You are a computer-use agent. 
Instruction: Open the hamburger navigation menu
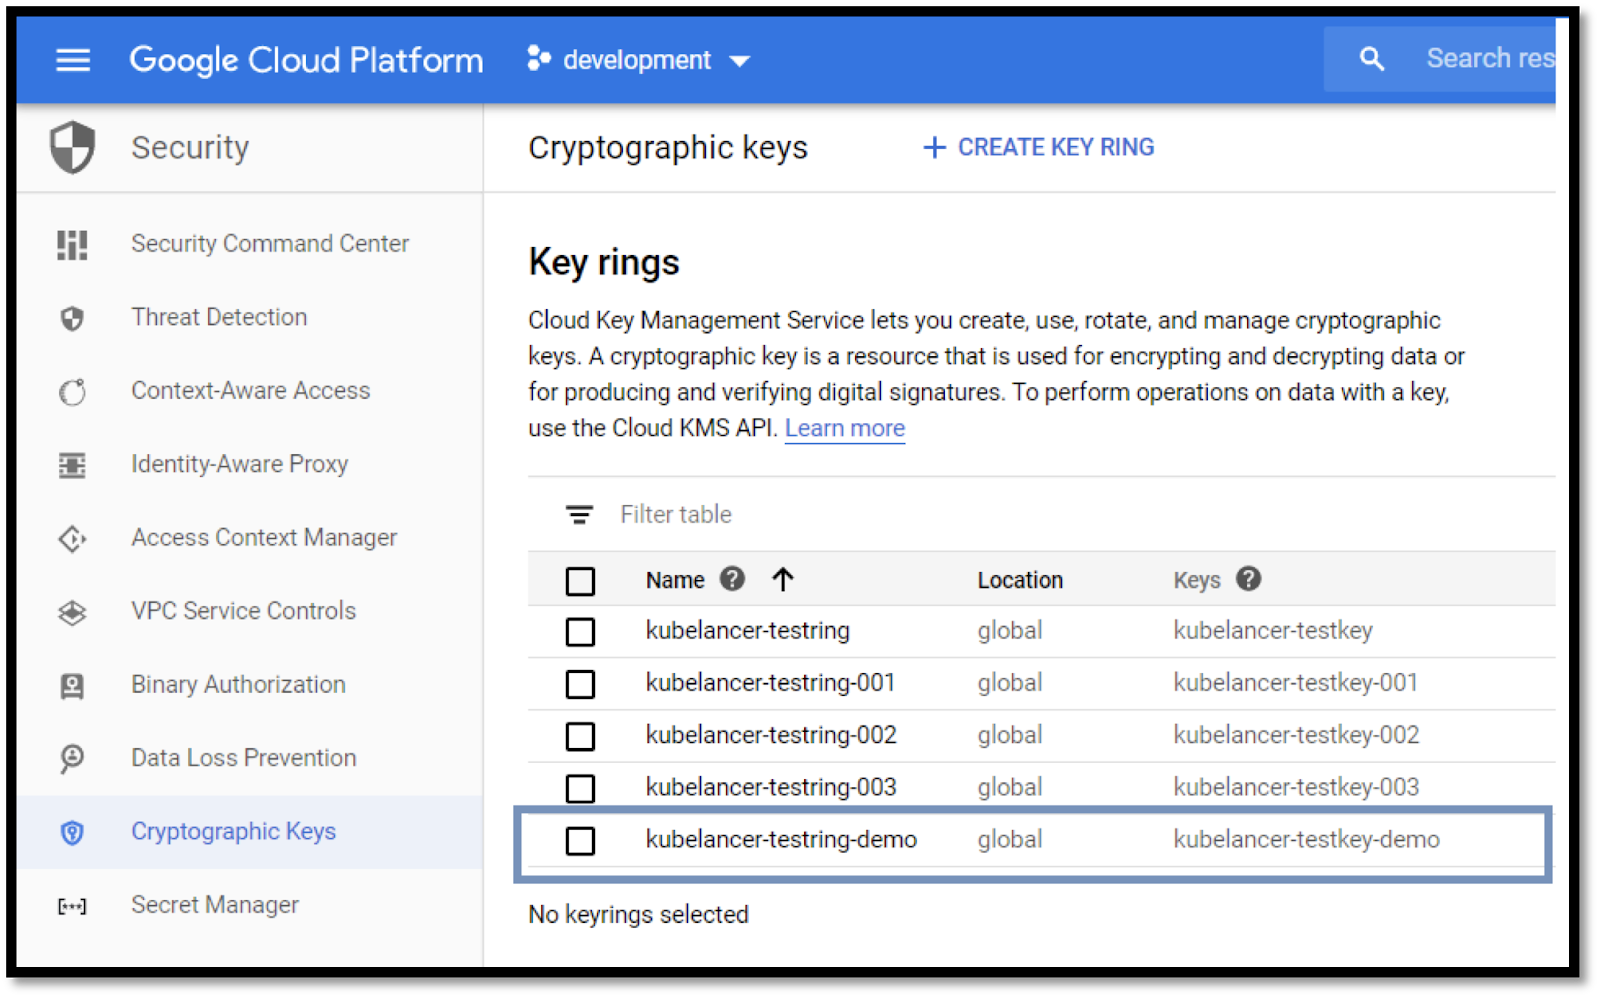click(72, 60)
